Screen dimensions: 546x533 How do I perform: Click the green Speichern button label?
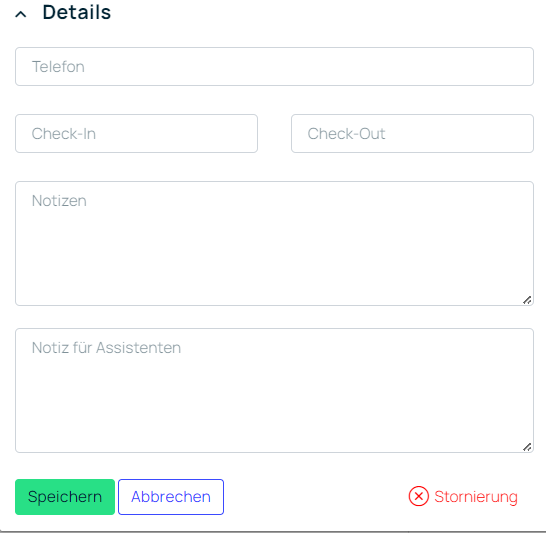tap(65, 497)
